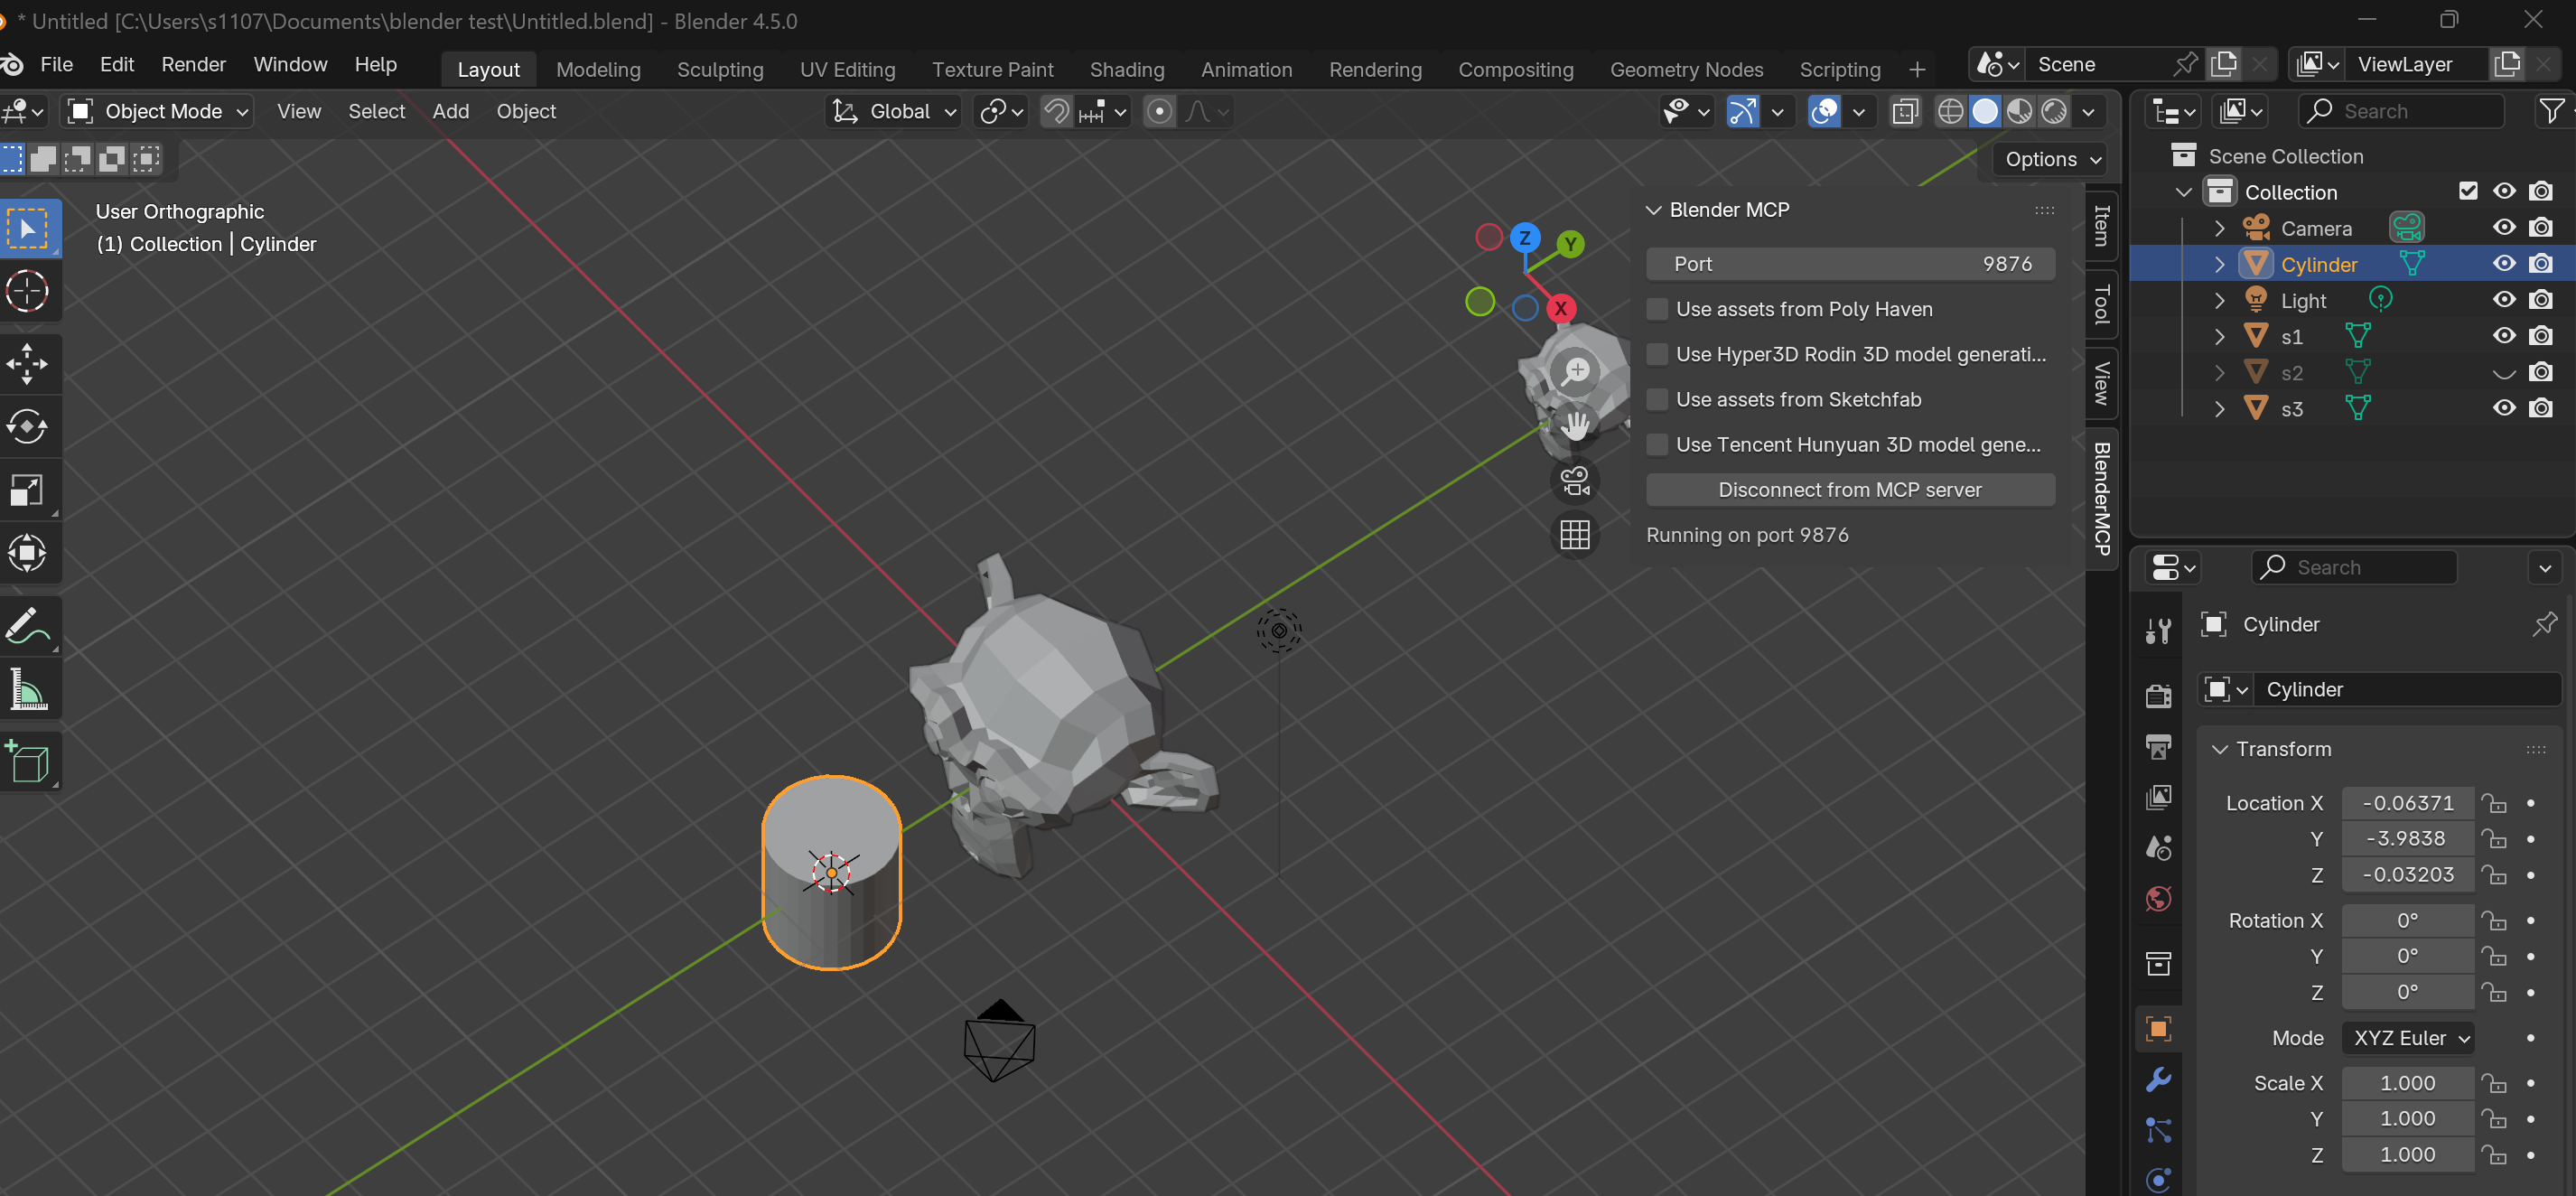Expand the Cylinder tree item
Screen dimensions: 2576x1196
pyautogui.click(x=2219, y=264)
